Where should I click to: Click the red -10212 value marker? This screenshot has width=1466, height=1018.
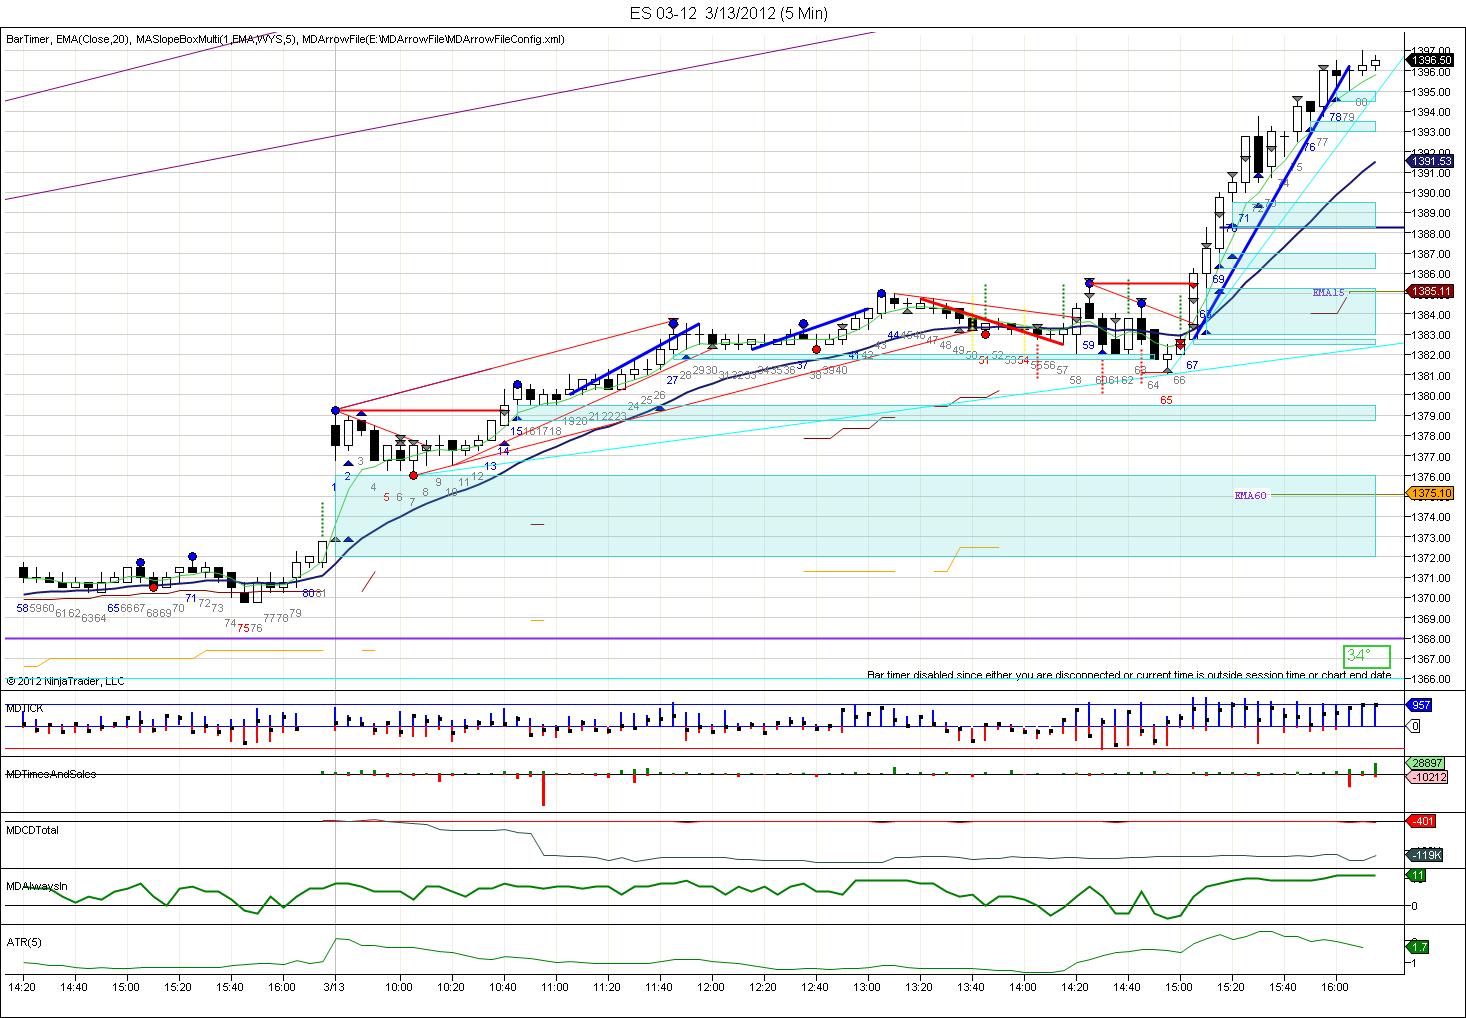tap(1427, 777)
